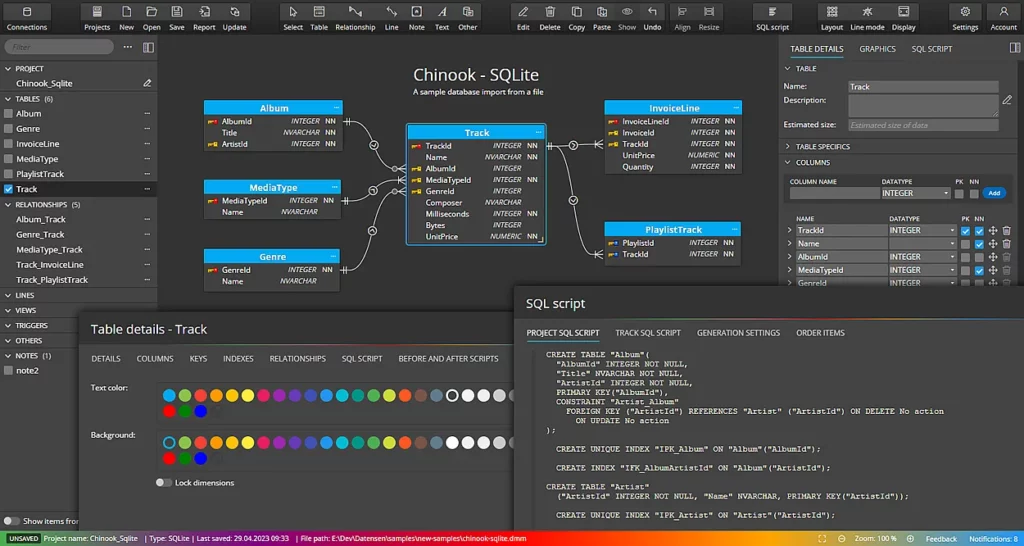
Task: Check the note2 checkbox in sidebar
Action: tap(8, 370)
